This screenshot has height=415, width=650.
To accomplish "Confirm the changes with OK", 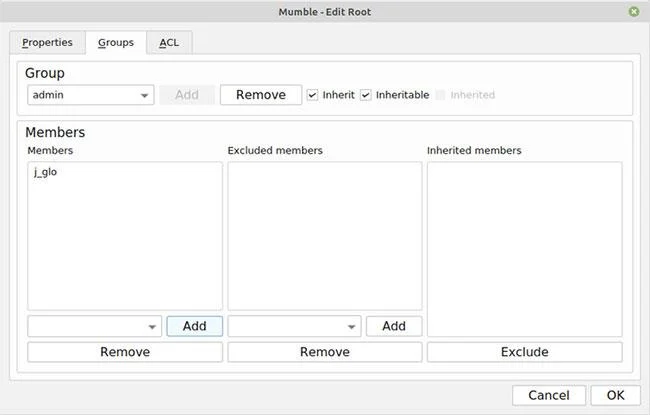I will pos(615,396).
